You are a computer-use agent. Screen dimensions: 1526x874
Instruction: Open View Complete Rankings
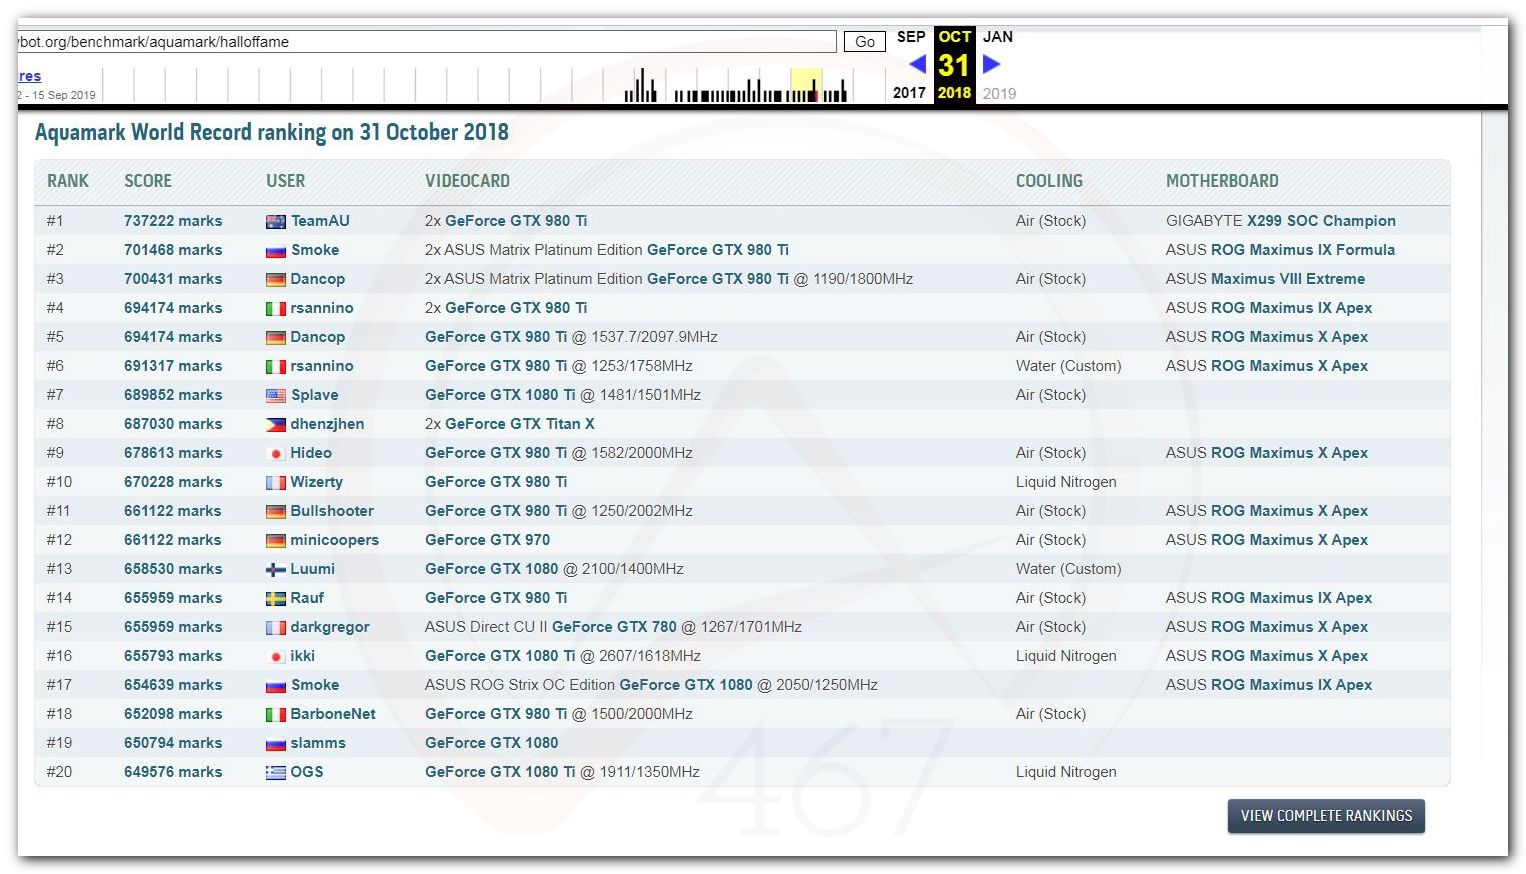tap(1326, 816)
